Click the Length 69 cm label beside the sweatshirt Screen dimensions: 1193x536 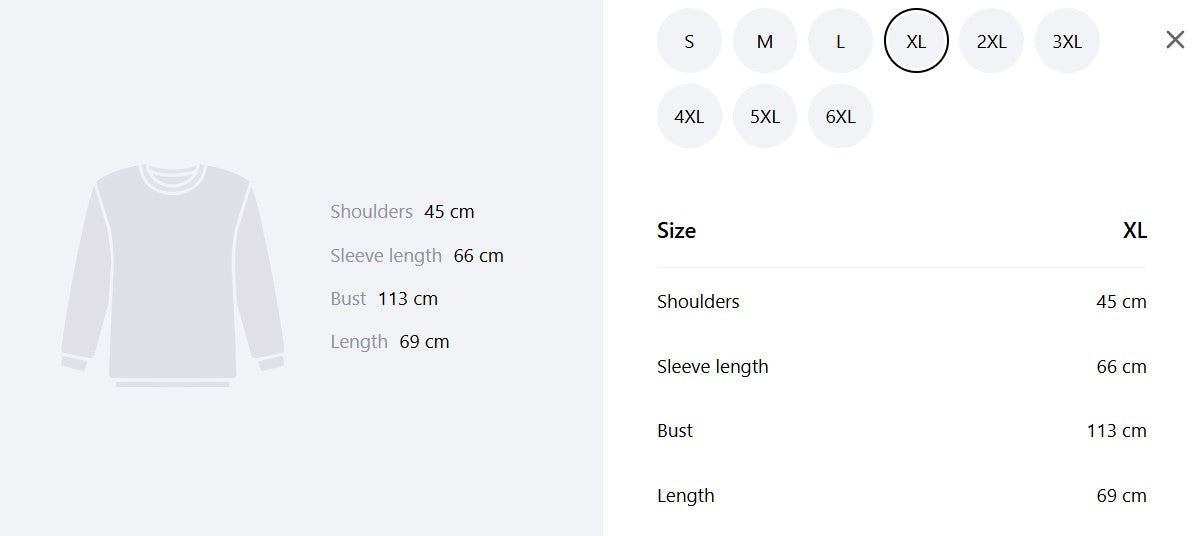[390, 342]
